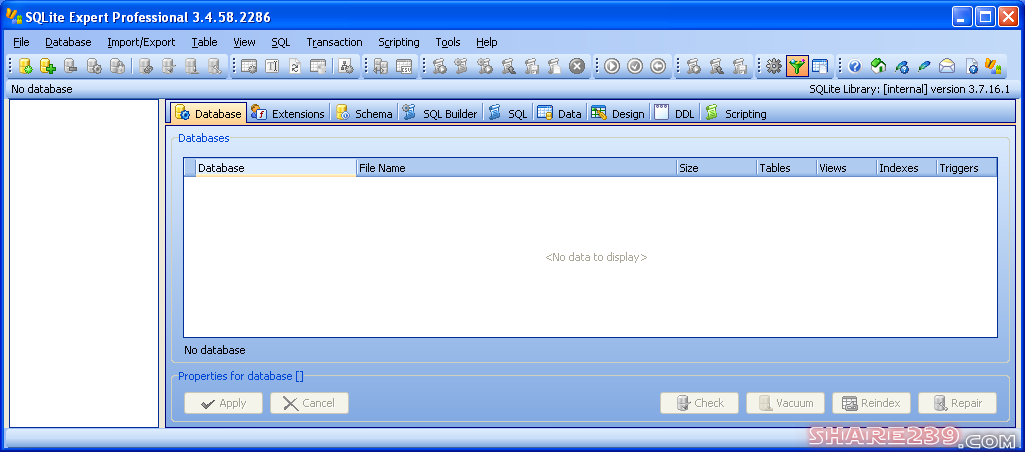Screen dimensions: 1025x452
Task: Click the schema hierarchy icon with gear
Action: [346, 66]
